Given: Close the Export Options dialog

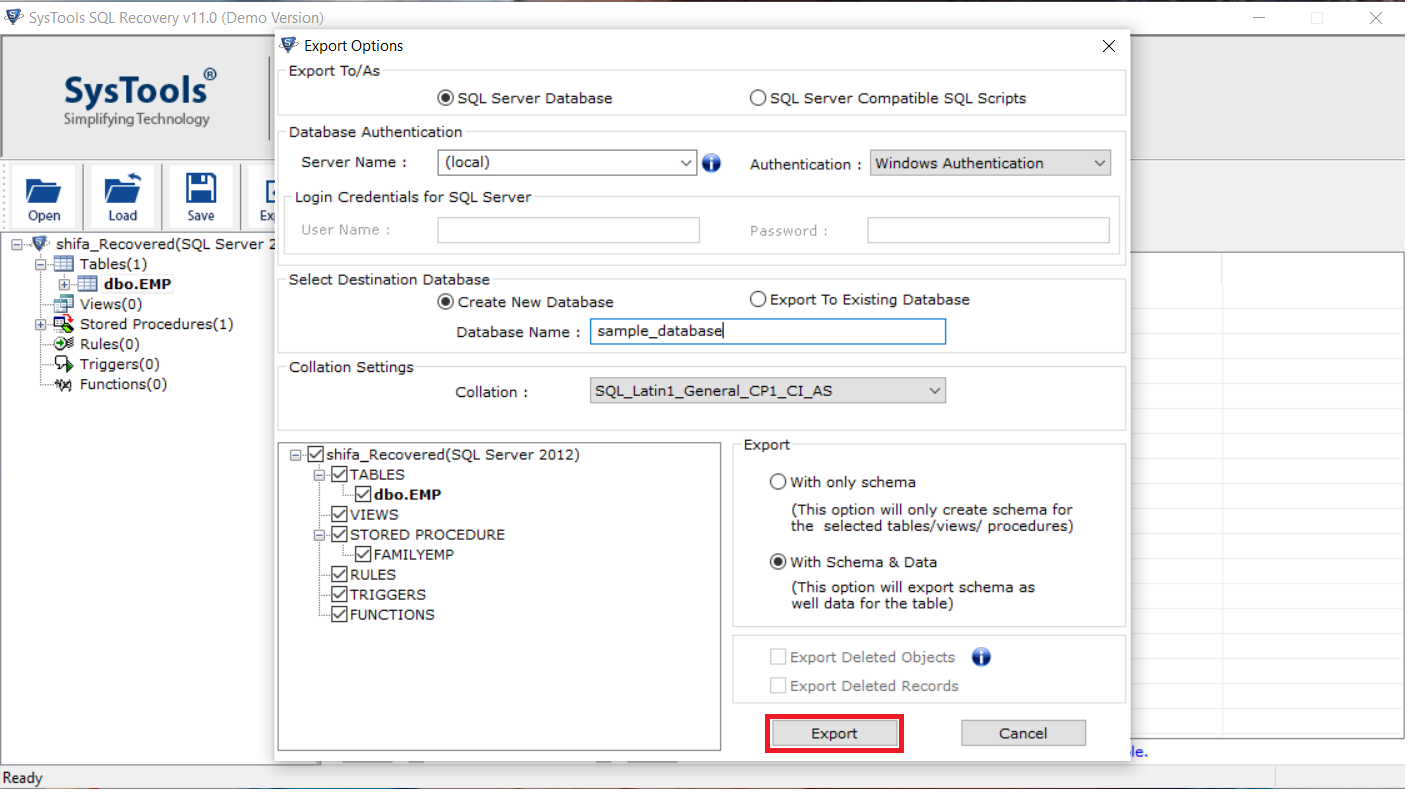Looking at the screenshot, I should click(x=1108, y=46).
